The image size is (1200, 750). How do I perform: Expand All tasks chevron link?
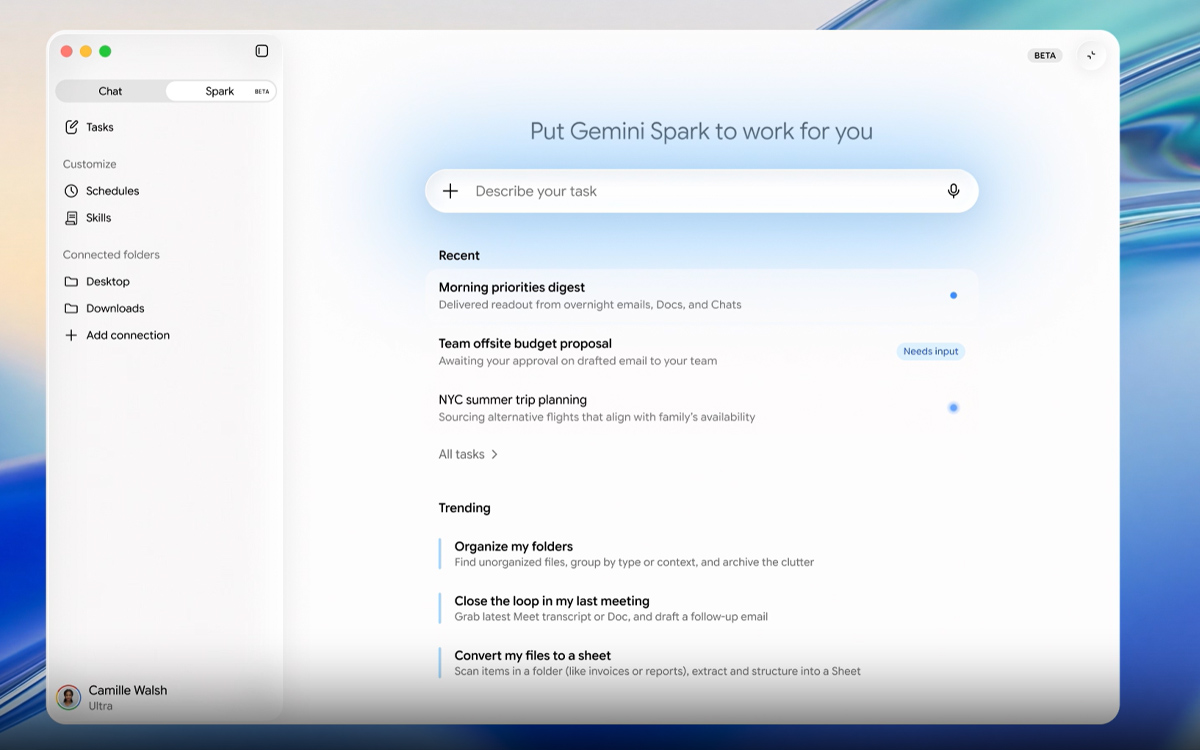[x=468, y=454]
